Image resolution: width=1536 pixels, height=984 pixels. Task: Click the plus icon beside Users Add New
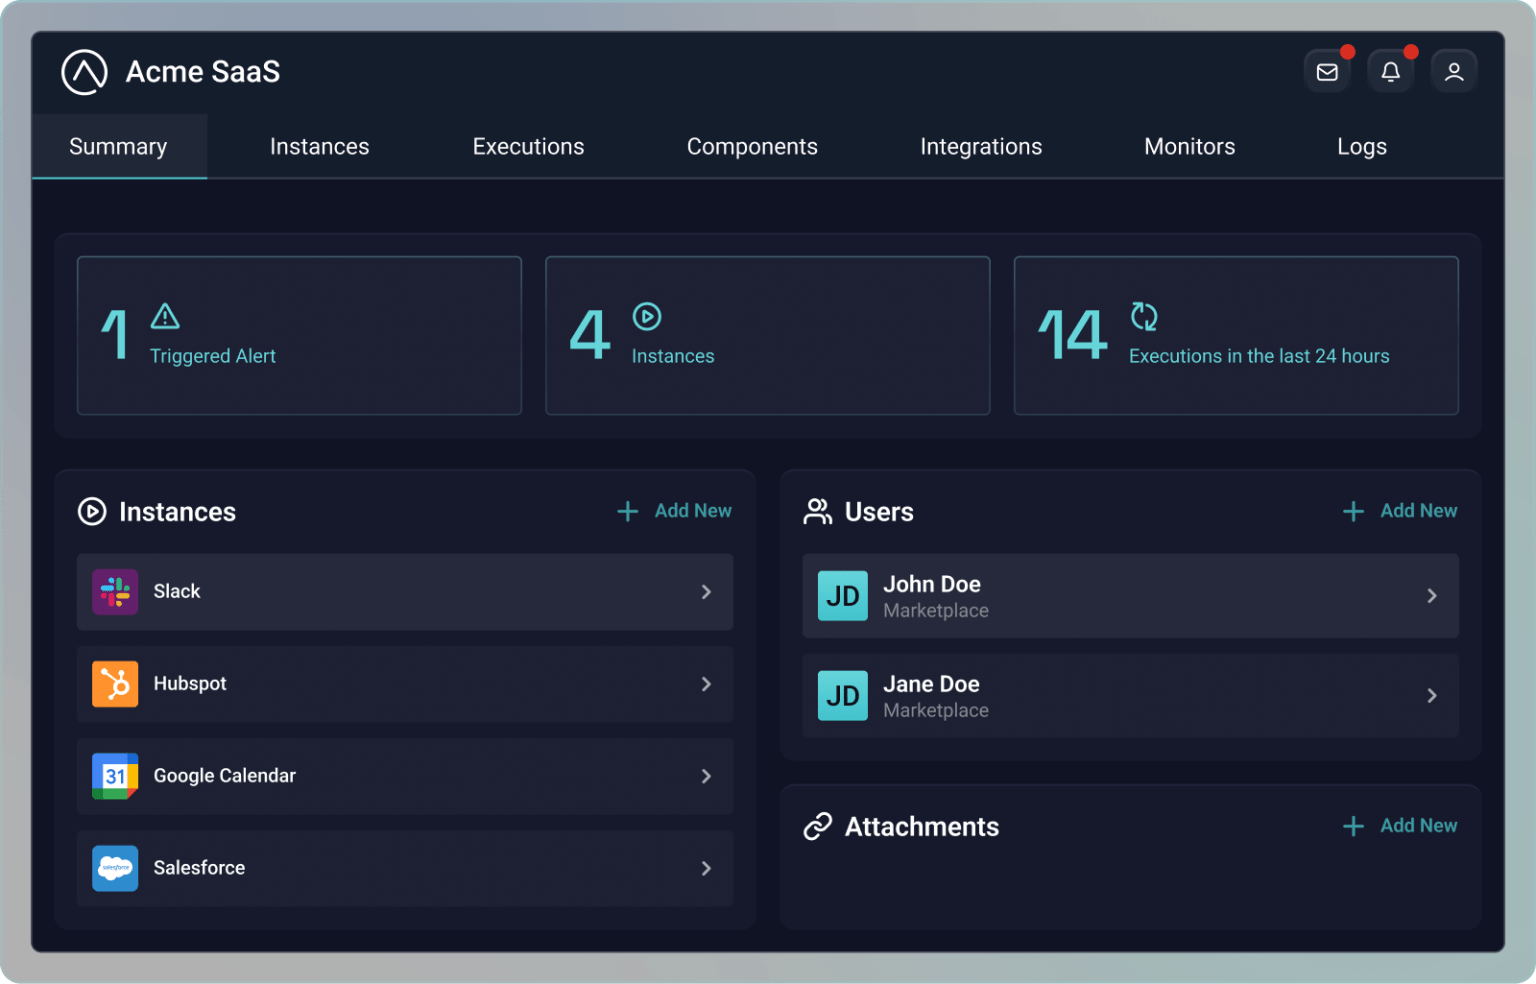(1353, 512)
